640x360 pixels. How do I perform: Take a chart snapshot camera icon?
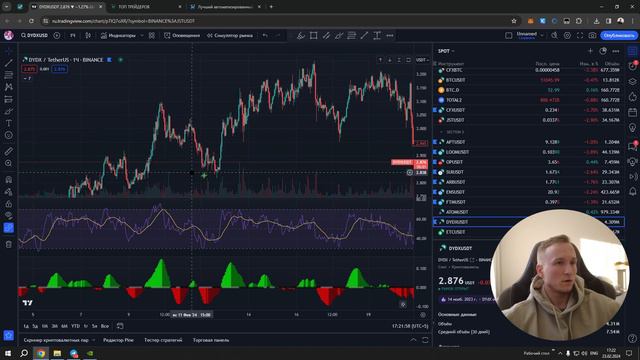593,36
